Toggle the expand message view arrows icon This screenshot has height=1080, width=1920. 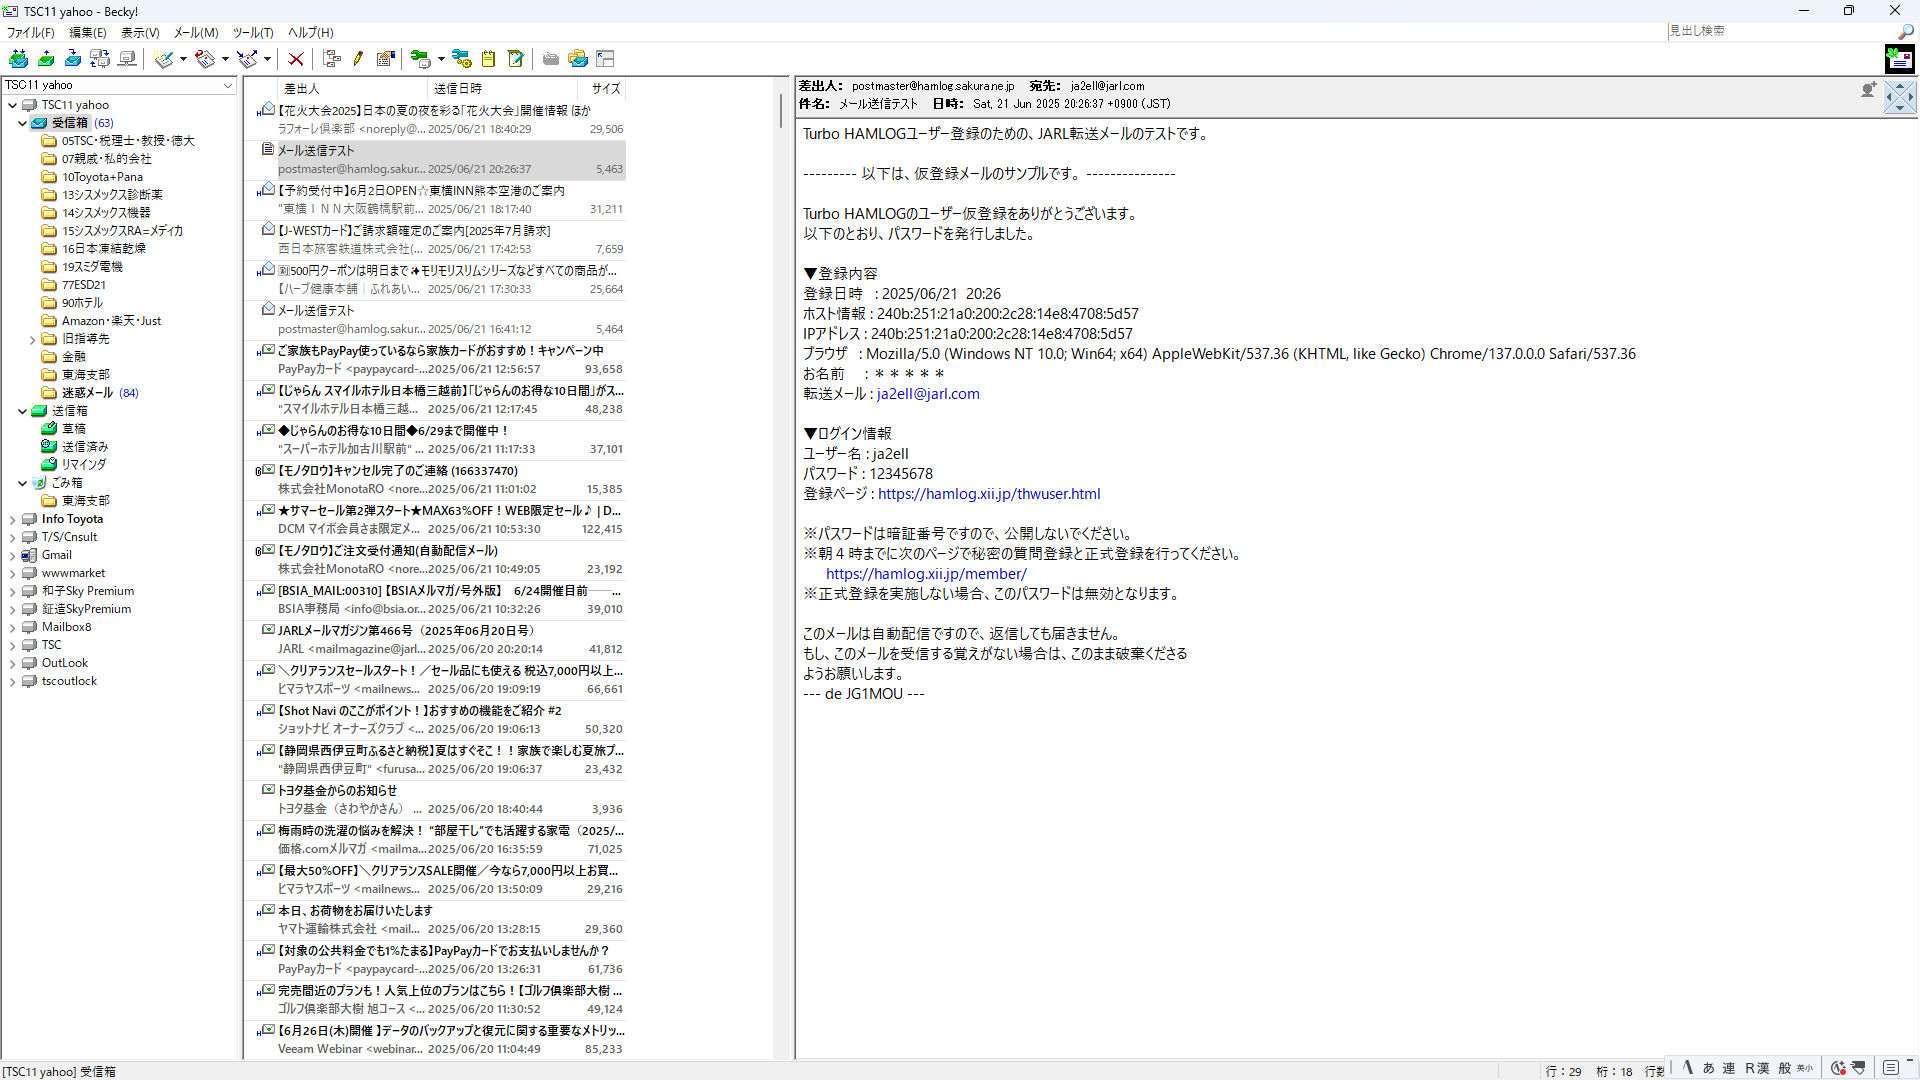tap(1899, 97)
